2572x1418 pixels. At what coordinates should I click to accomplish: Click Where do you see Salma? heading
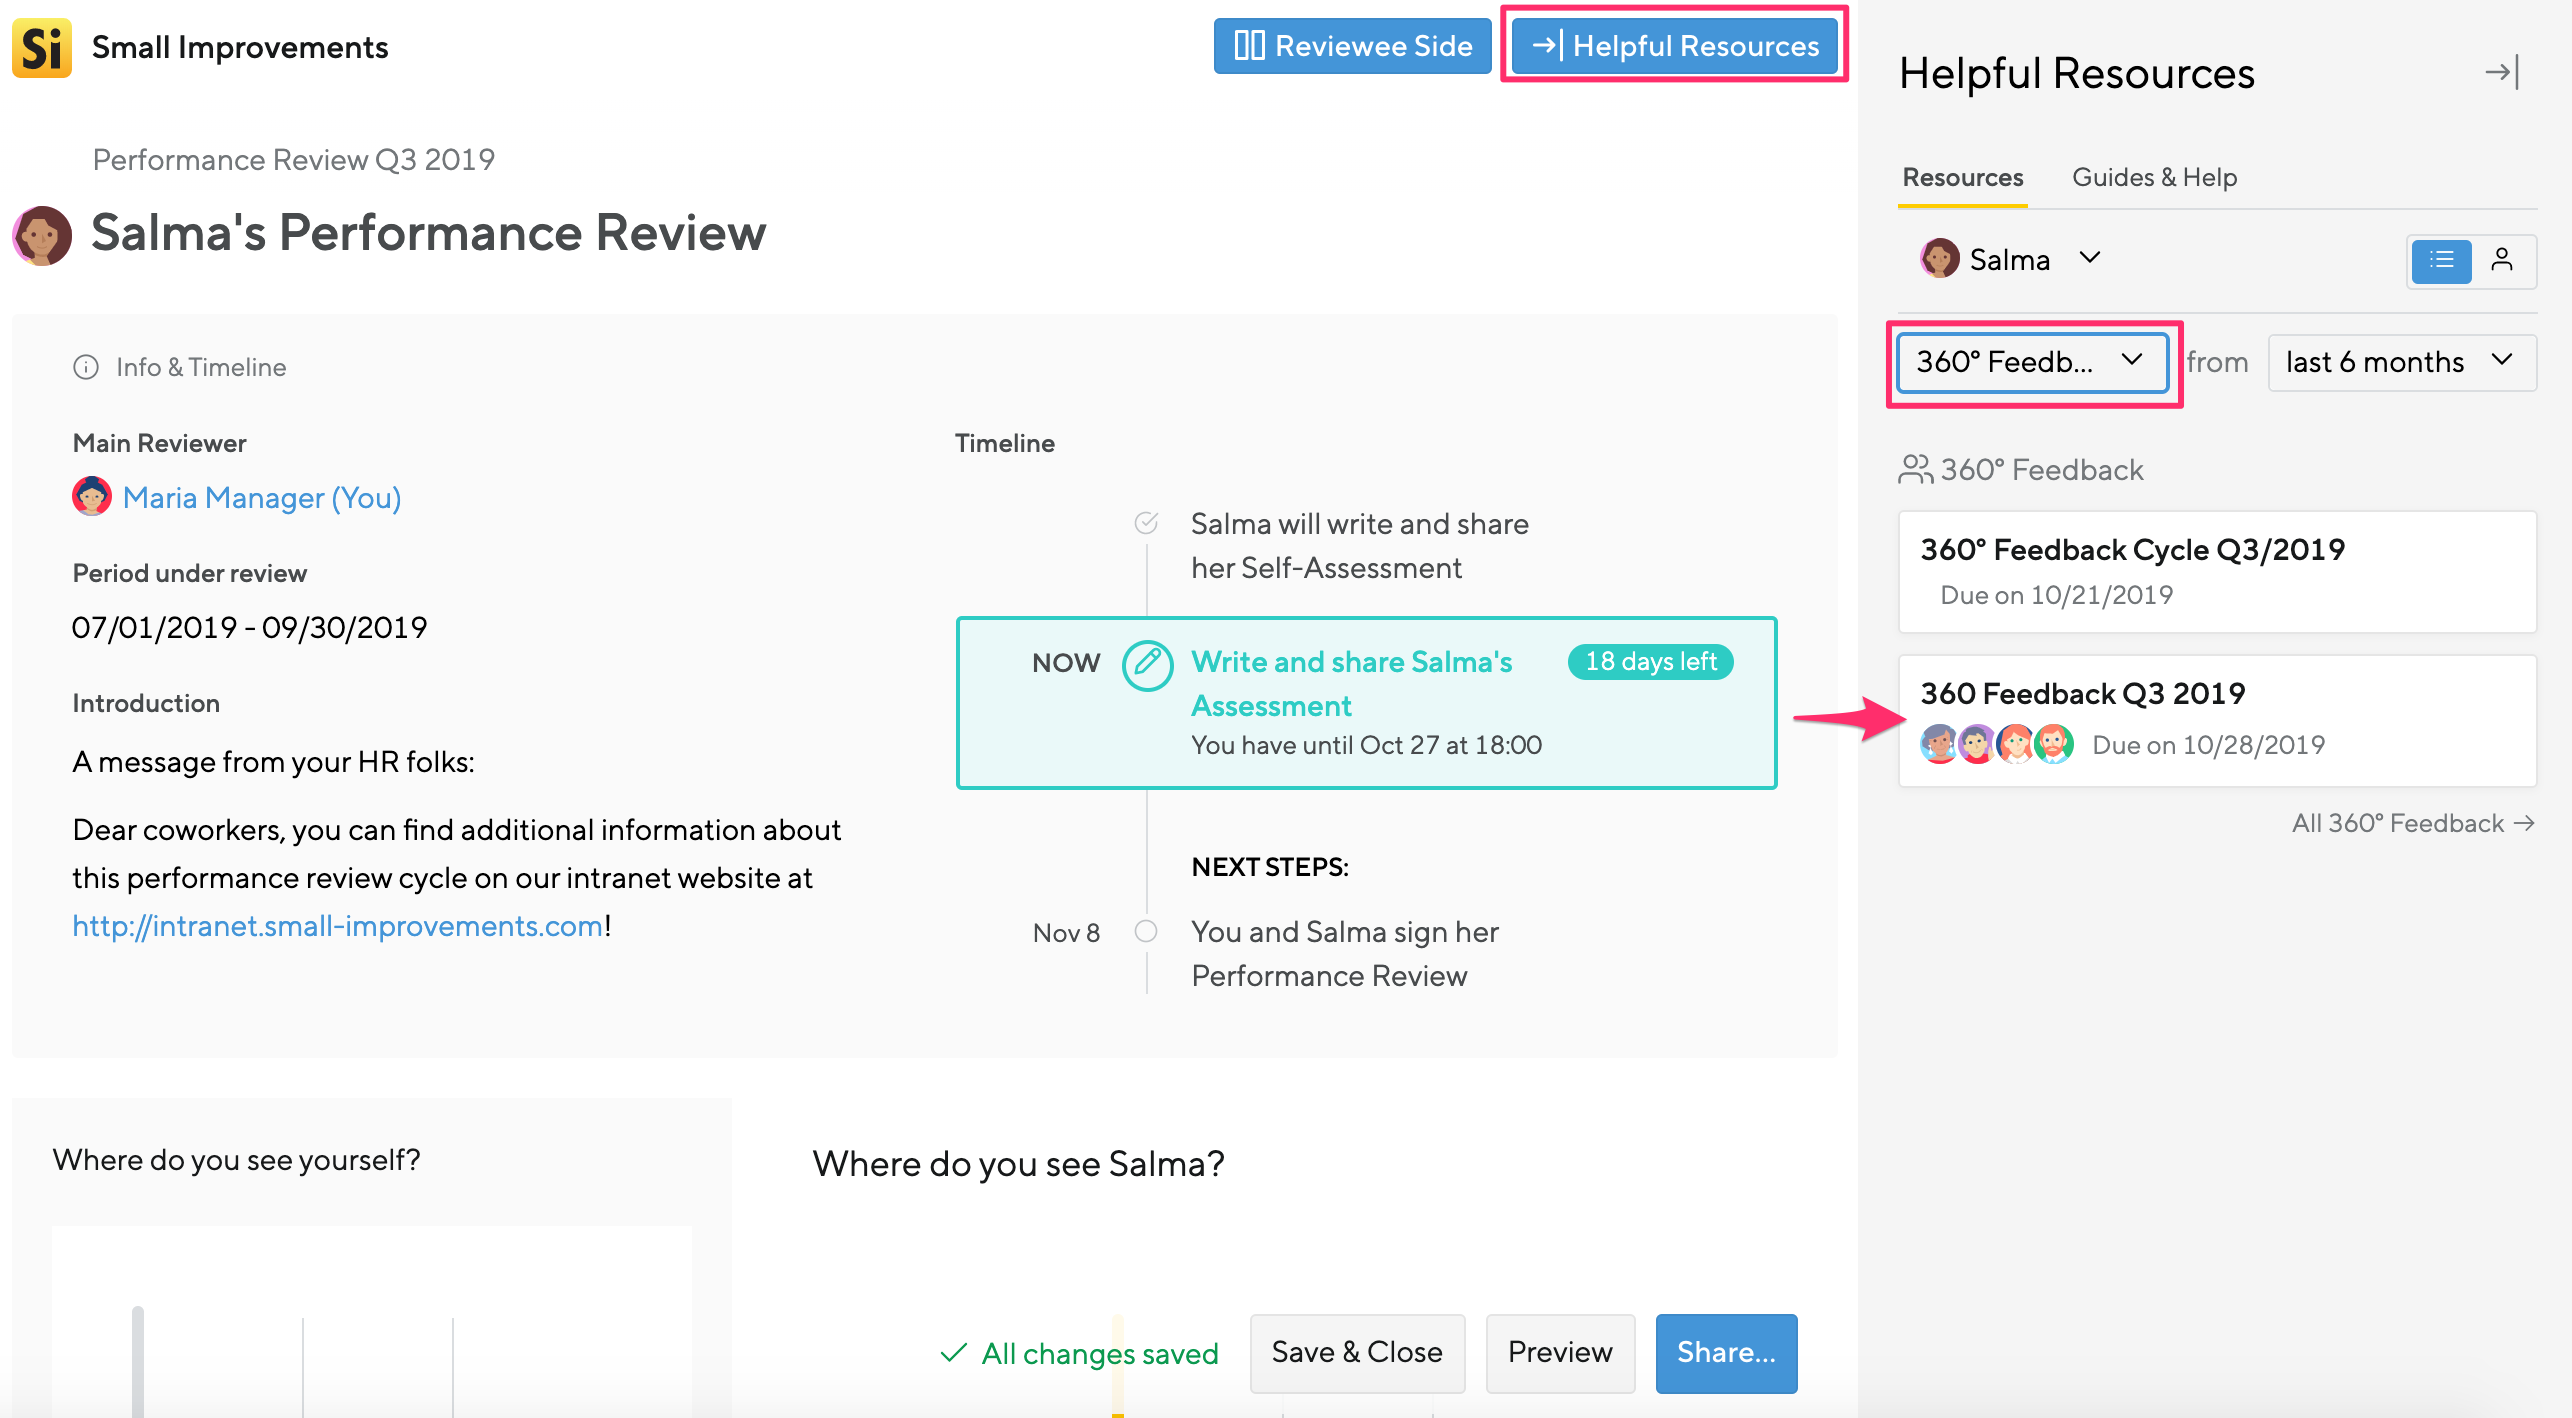tap(1018, 1163)
